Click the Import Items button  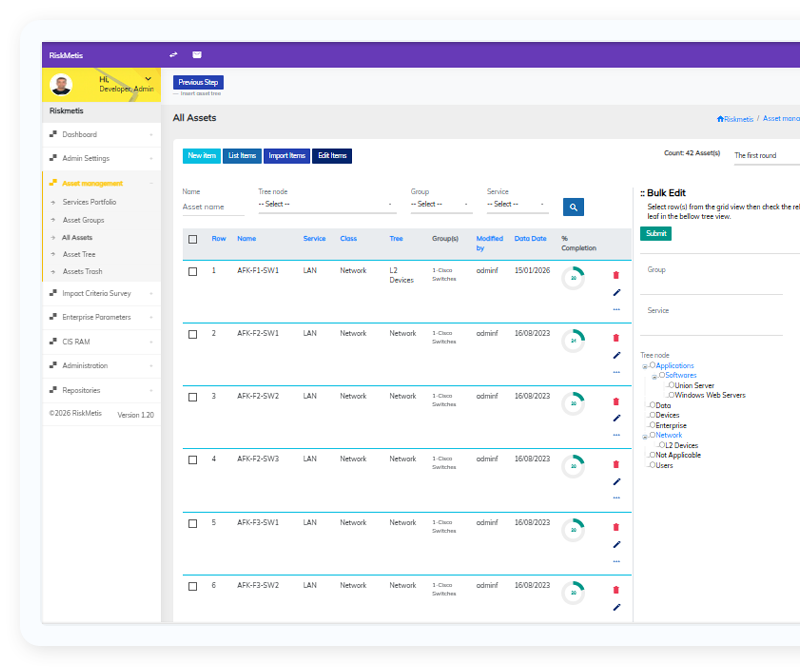point(287,156)
